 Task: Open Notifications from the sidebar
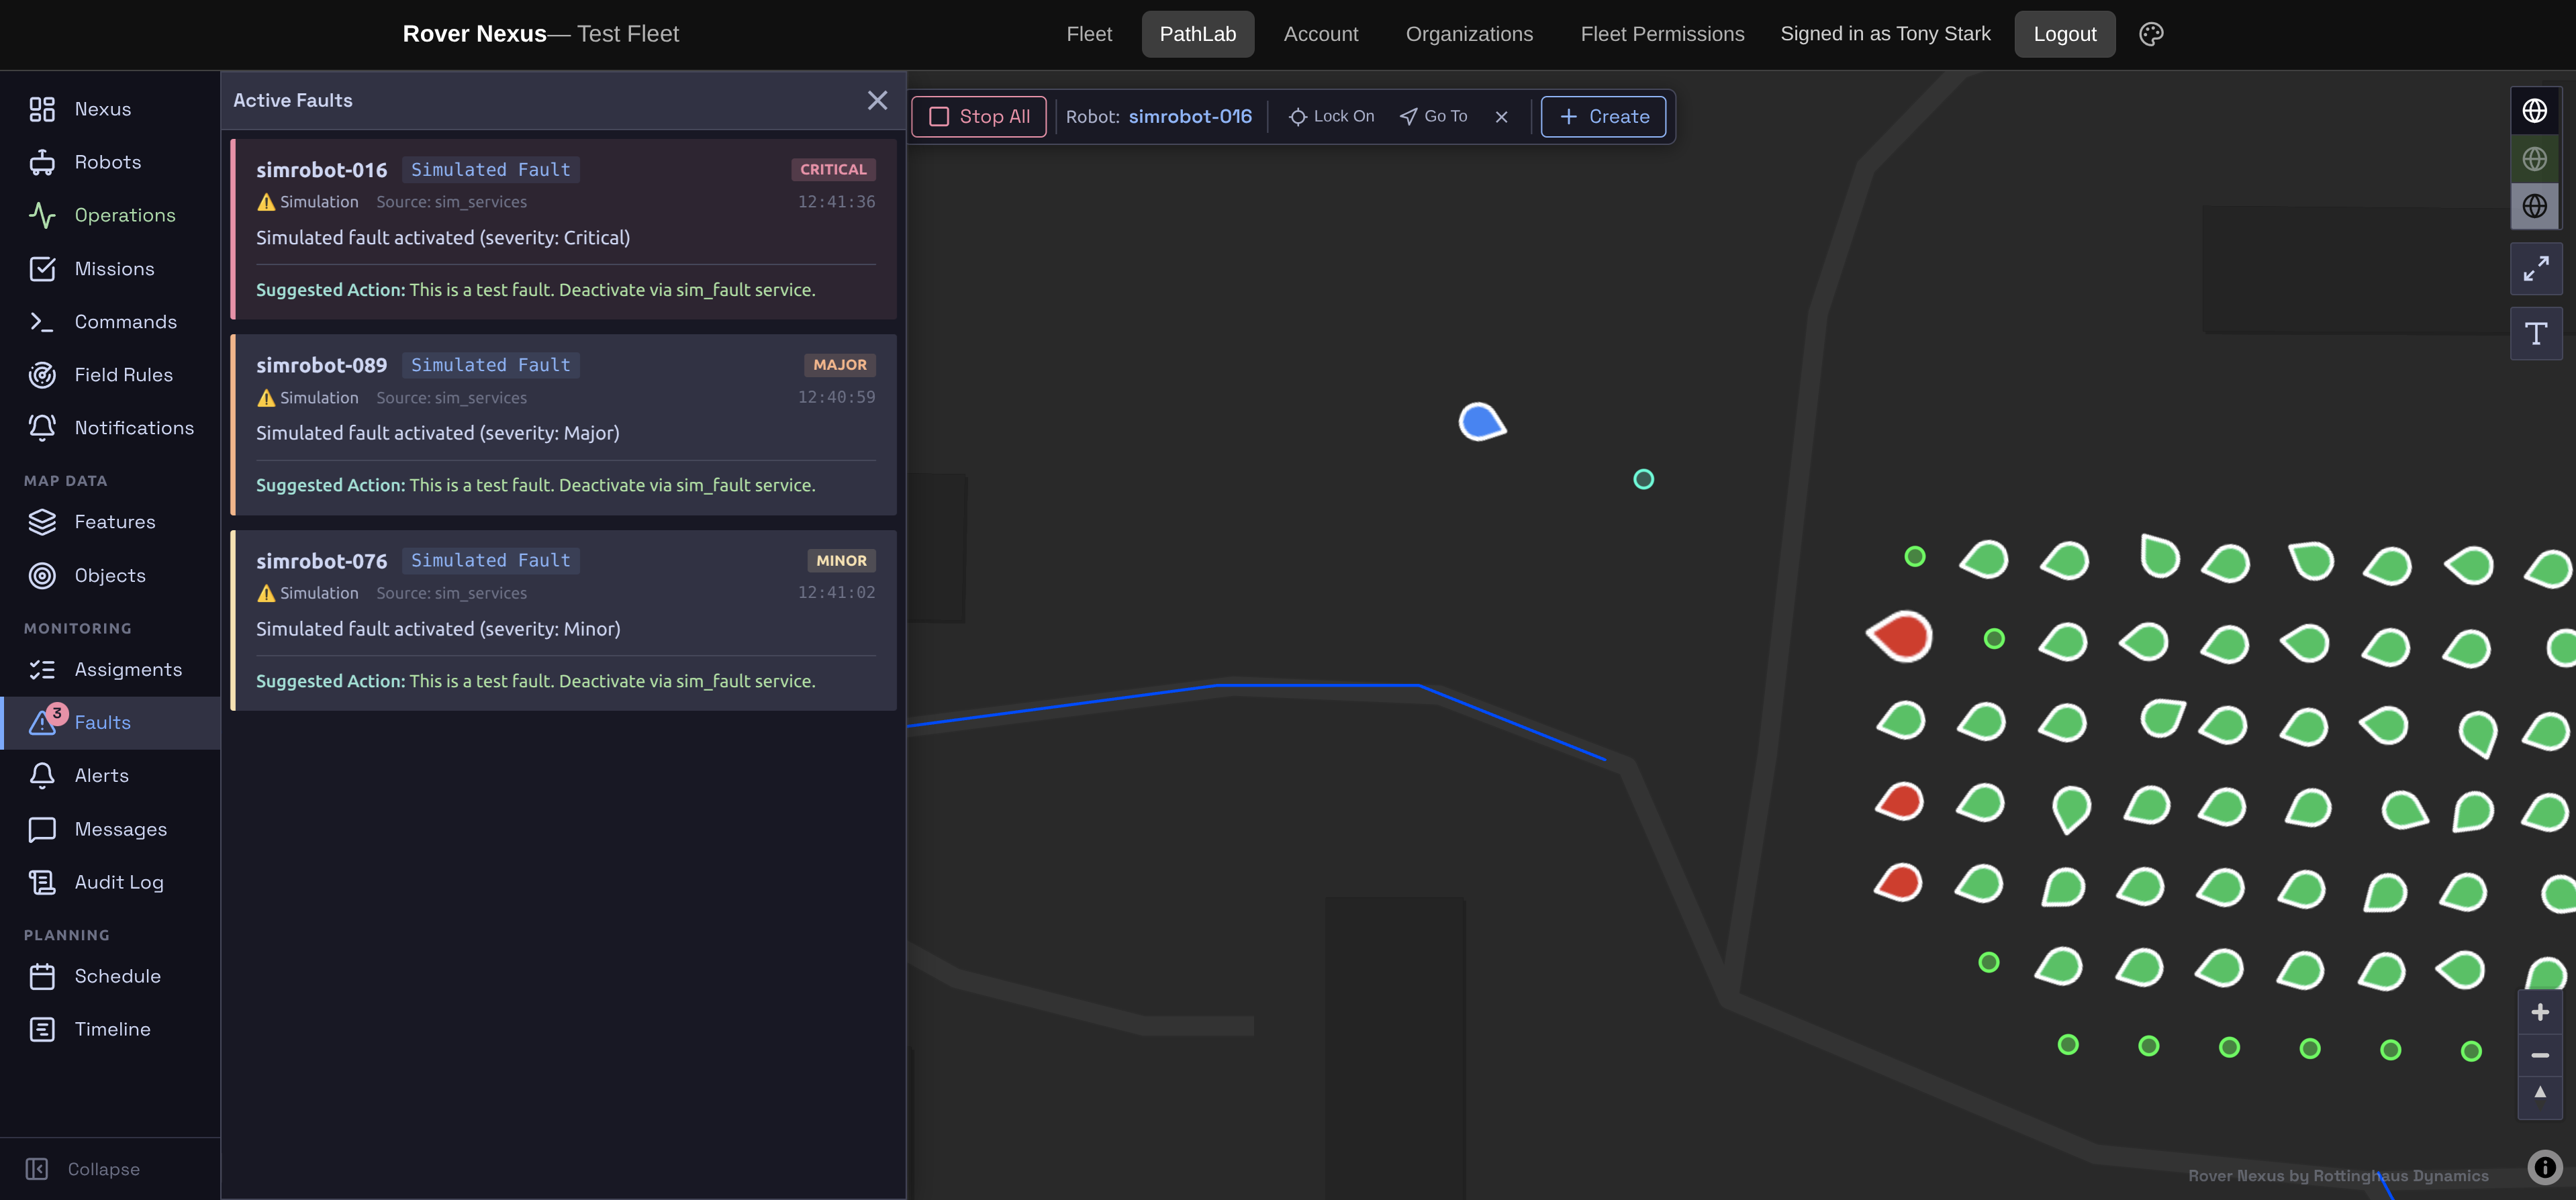click(110, 427)
